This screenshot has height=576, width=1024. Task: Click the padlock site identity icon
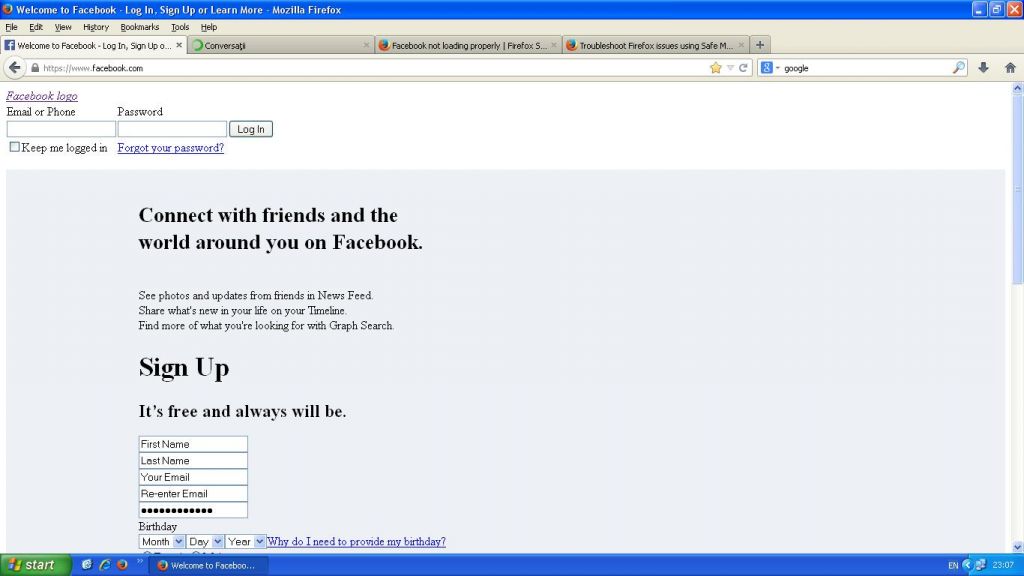point(35,68)
